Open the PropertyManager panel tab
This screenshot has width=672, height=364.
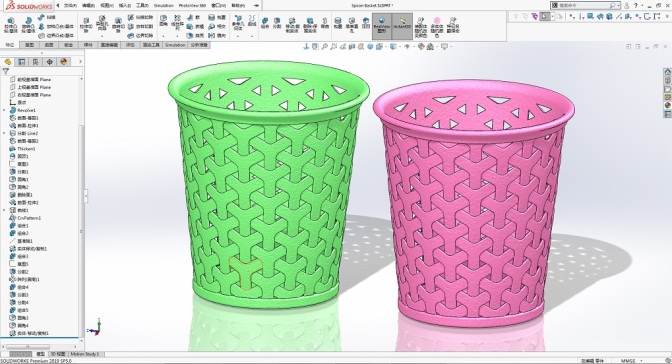[22, 62]
